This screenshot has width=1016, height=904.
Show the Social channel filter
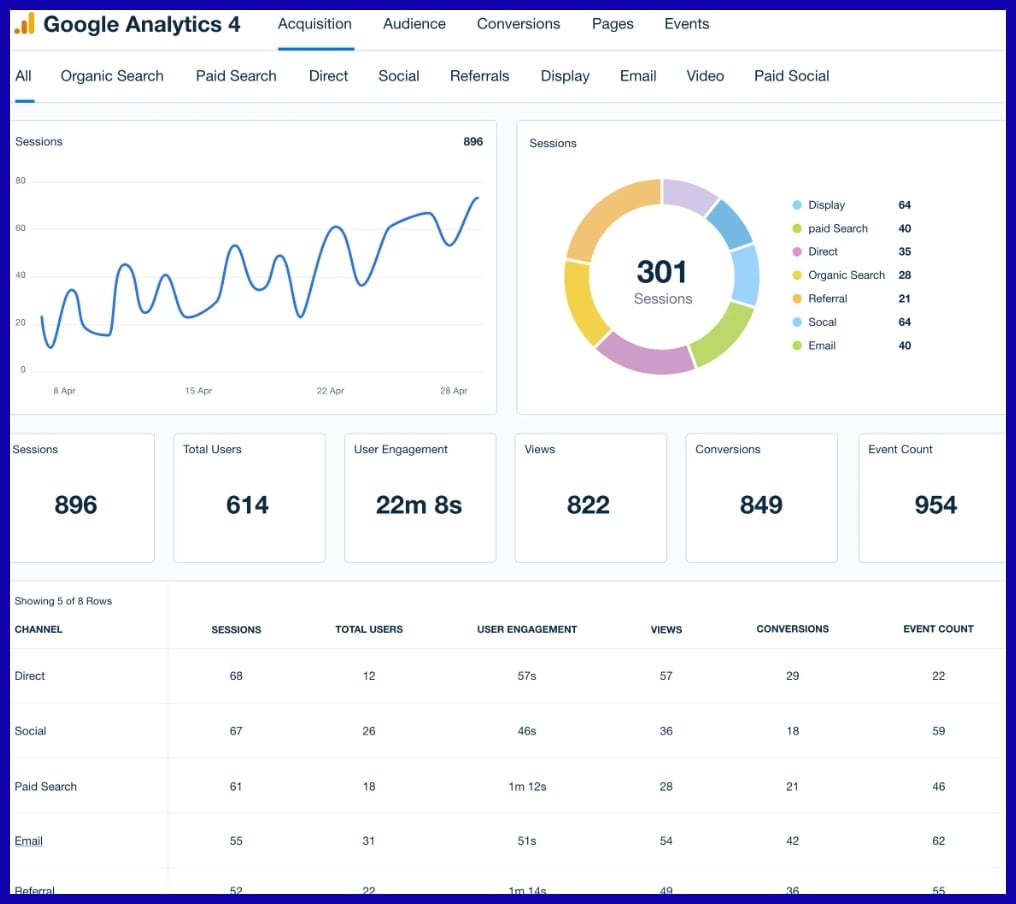(398, 76)
